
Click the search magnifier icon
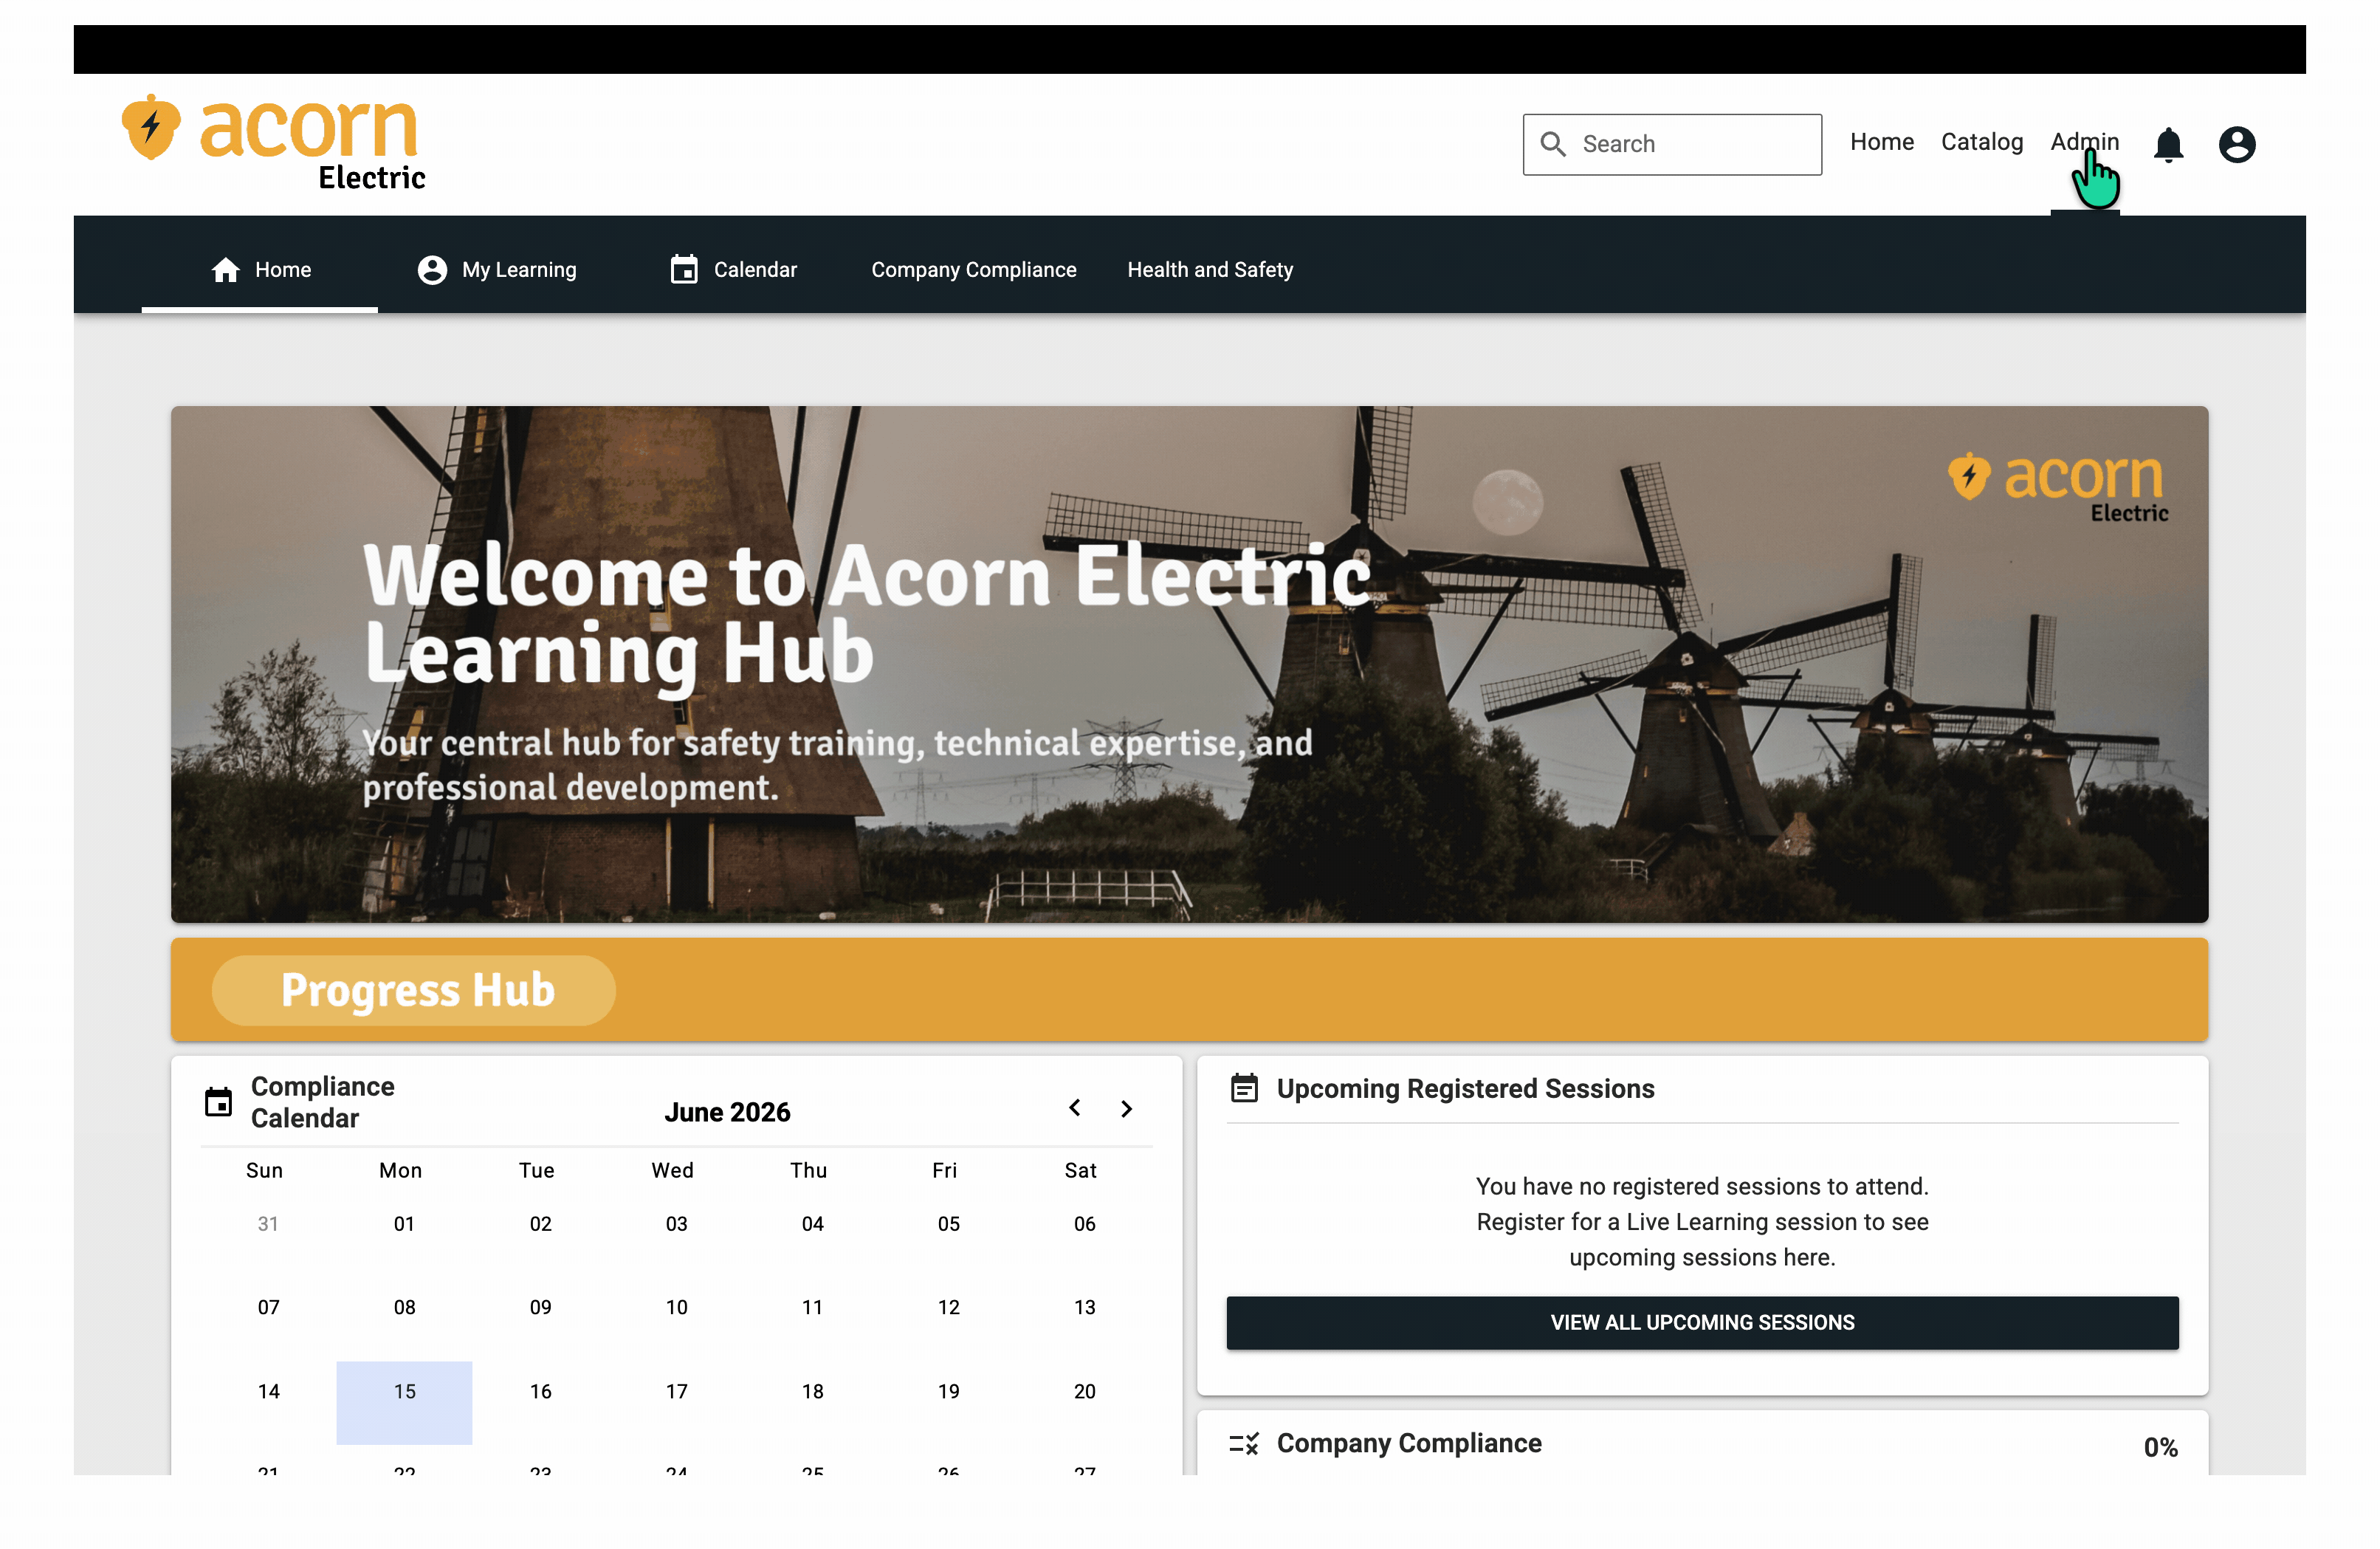[1552, 144]
